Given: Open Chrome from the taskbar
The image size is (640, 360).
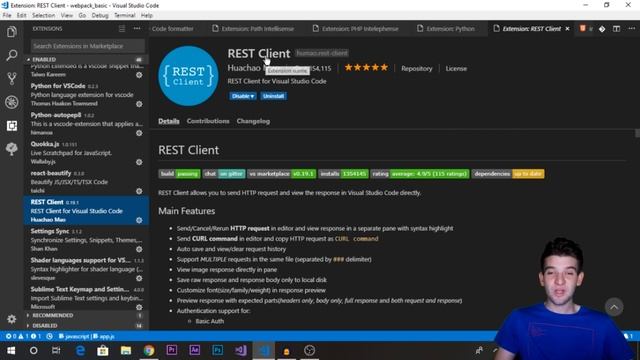Looking at the screenshot, I should coord(149,351).
